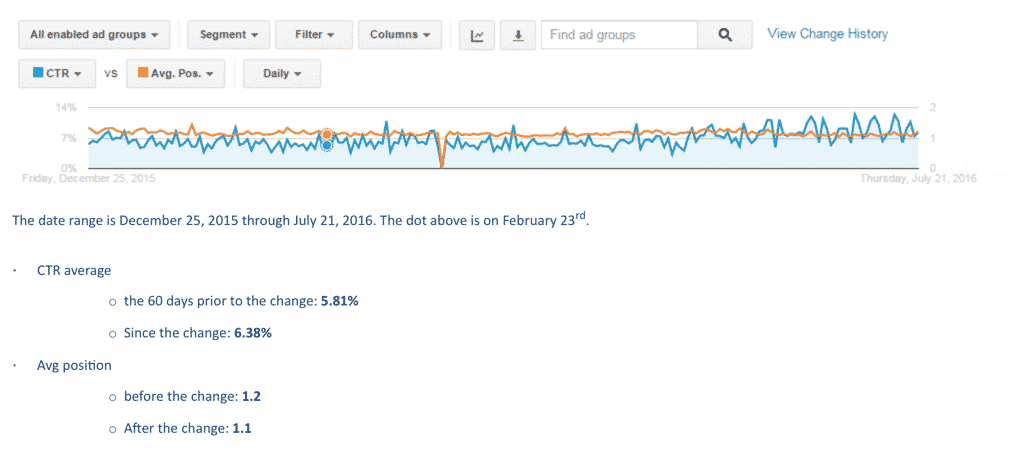Viewport: 1022px width, 459px height.
Task: Click the magnifier search button
Action: (x=724, y=35)
